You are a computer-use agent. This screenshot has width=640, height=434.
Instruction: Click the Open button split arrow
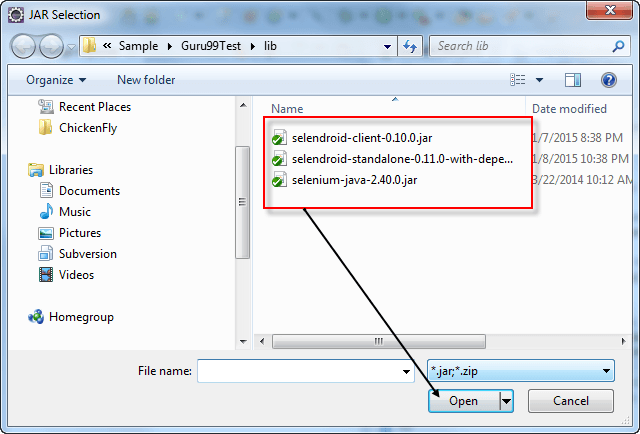click(x=506, y=401)
